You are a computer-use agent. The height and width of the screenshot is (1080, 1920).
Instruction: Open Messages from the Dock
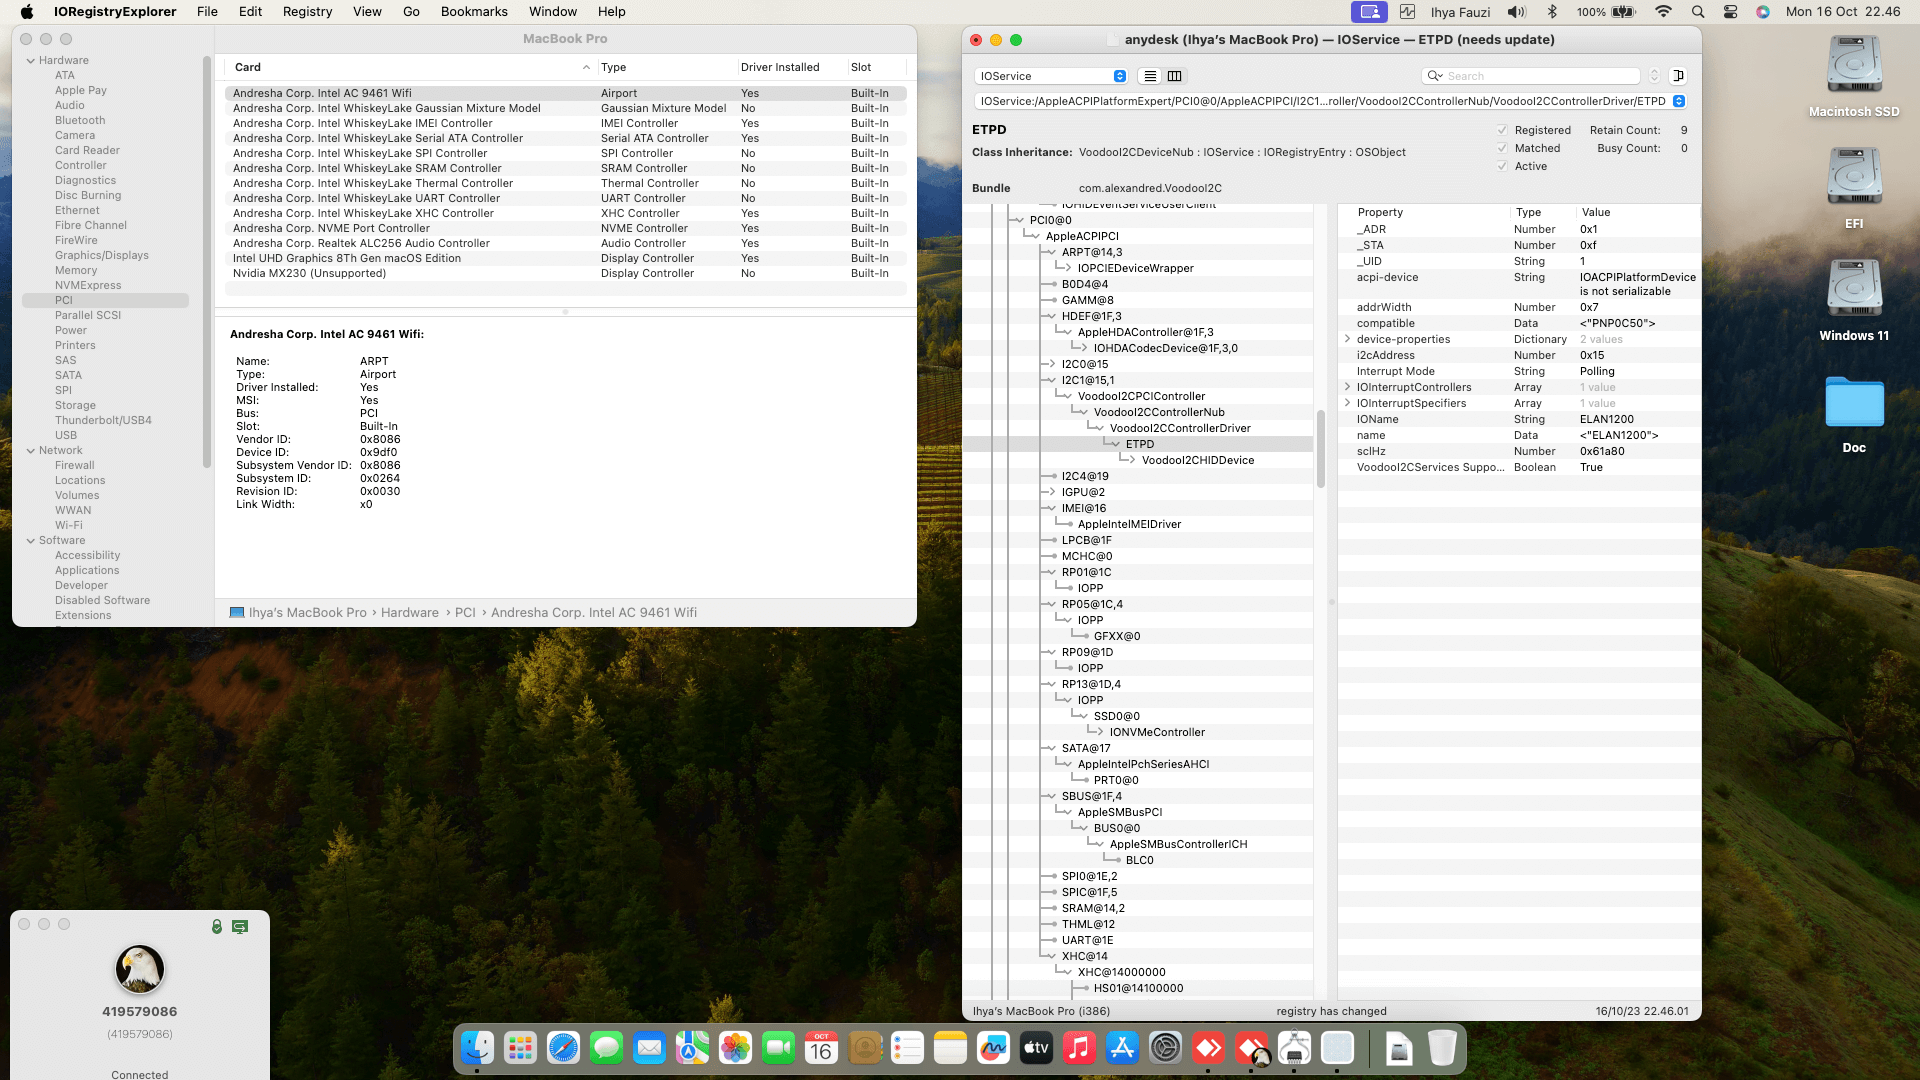click(606, 1048)
